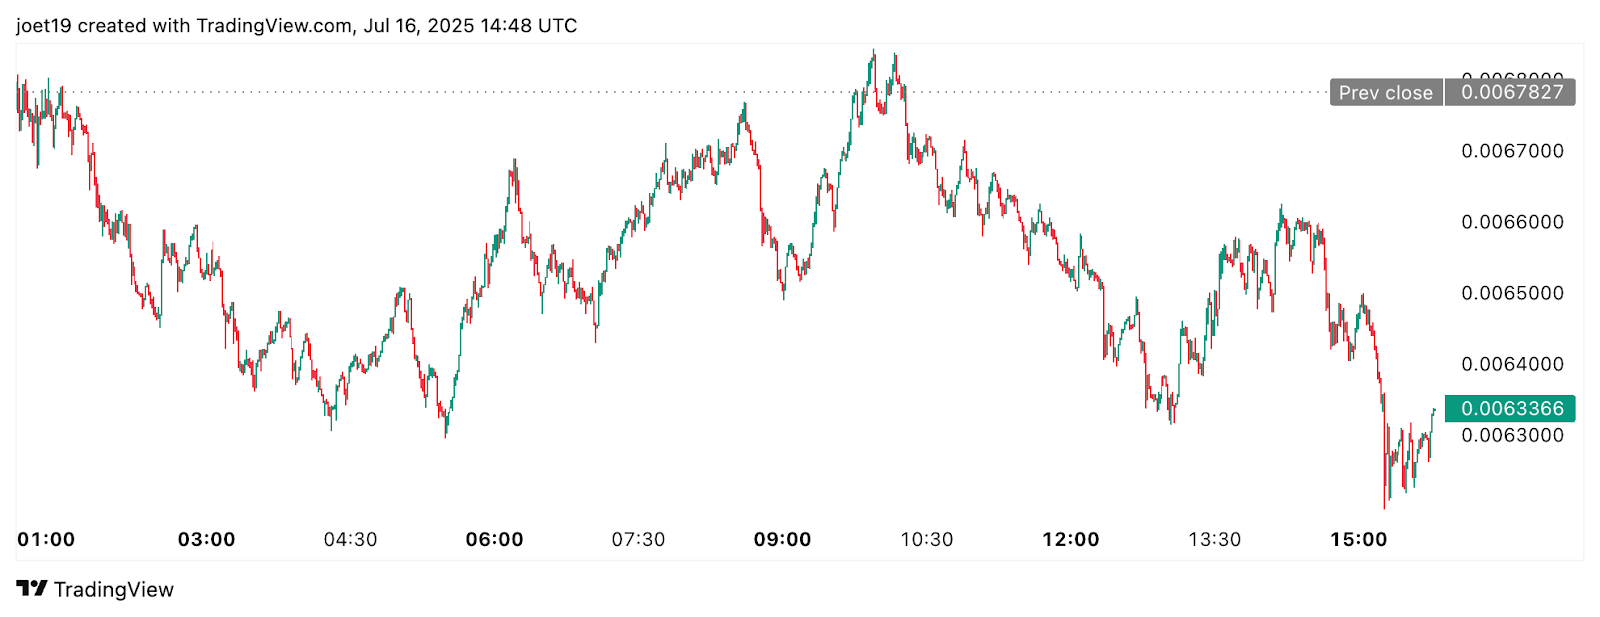The height and width of the screenshot is (617, 1600).
Task: Click the green 0.0063366 current price tag
Action: (x=1511, y=408)
